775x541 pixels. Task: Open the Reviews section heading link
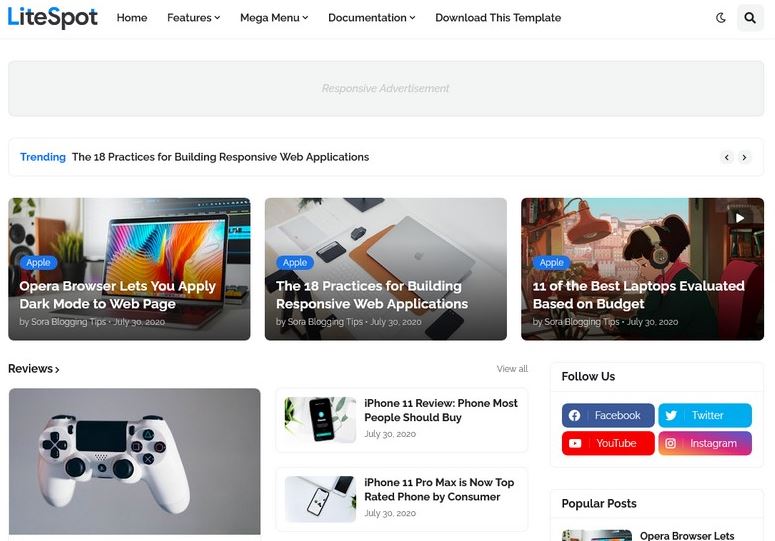(34, 369)
